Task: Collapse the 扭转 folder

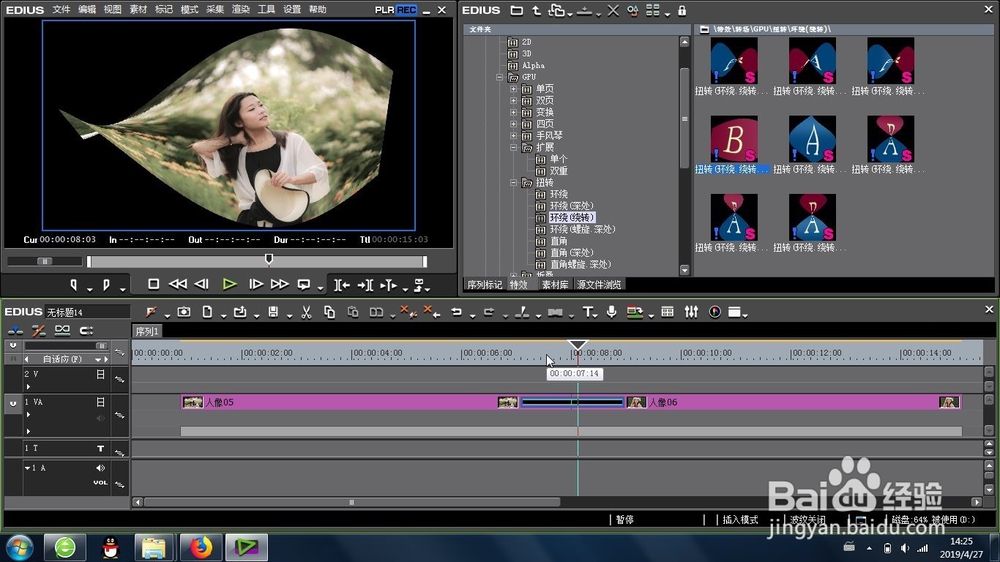Action: click(513, 182)
